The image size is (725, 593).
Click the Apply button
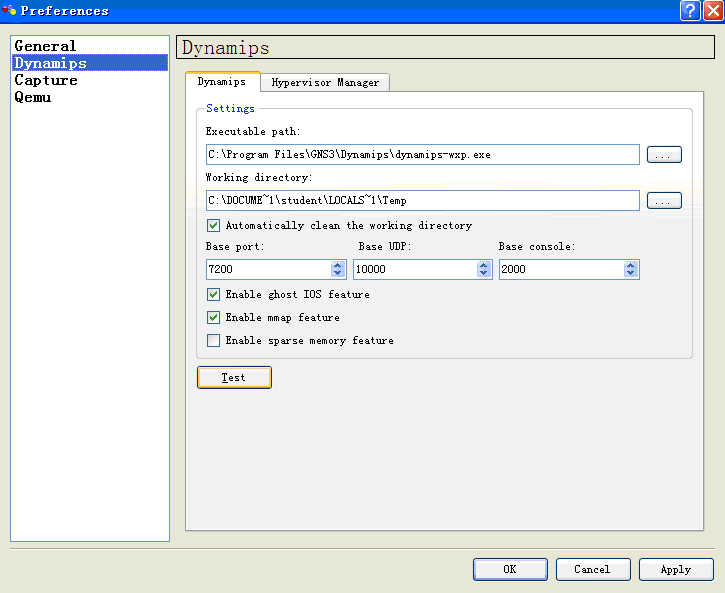pos(676,569)
